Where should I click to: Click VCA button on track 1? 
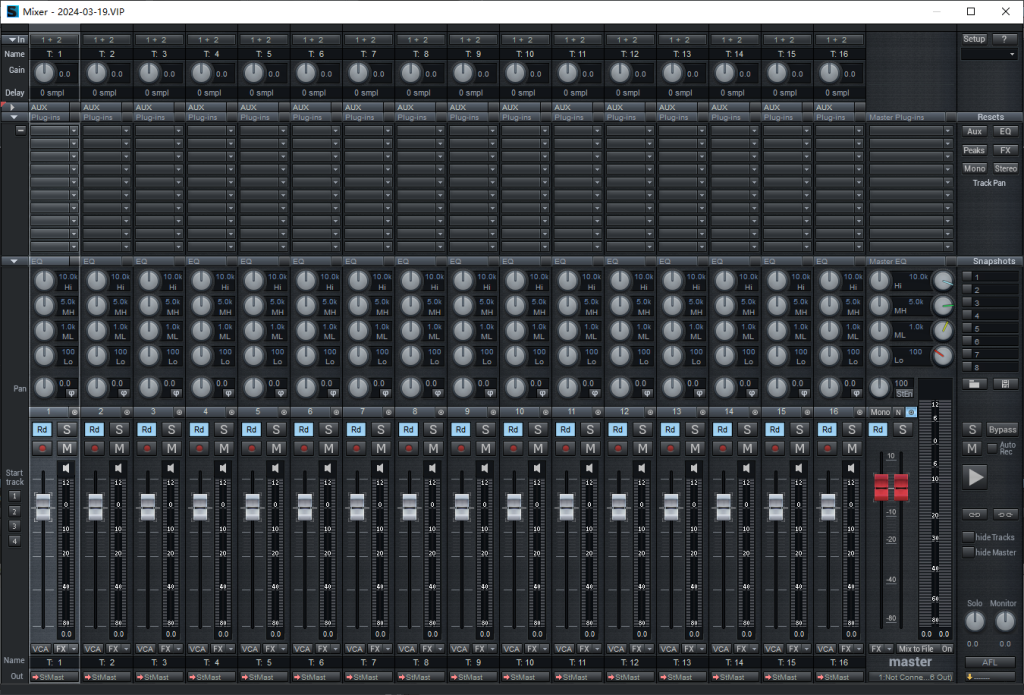coord(40,649)
